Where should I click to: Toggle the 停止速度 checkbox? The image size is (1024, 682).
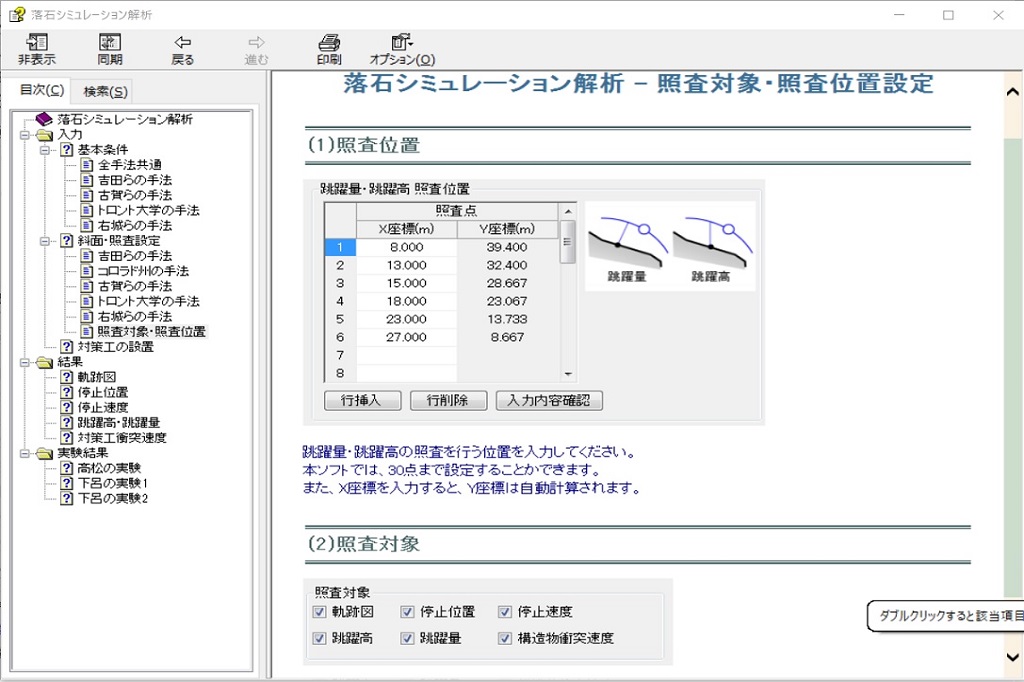505,612
